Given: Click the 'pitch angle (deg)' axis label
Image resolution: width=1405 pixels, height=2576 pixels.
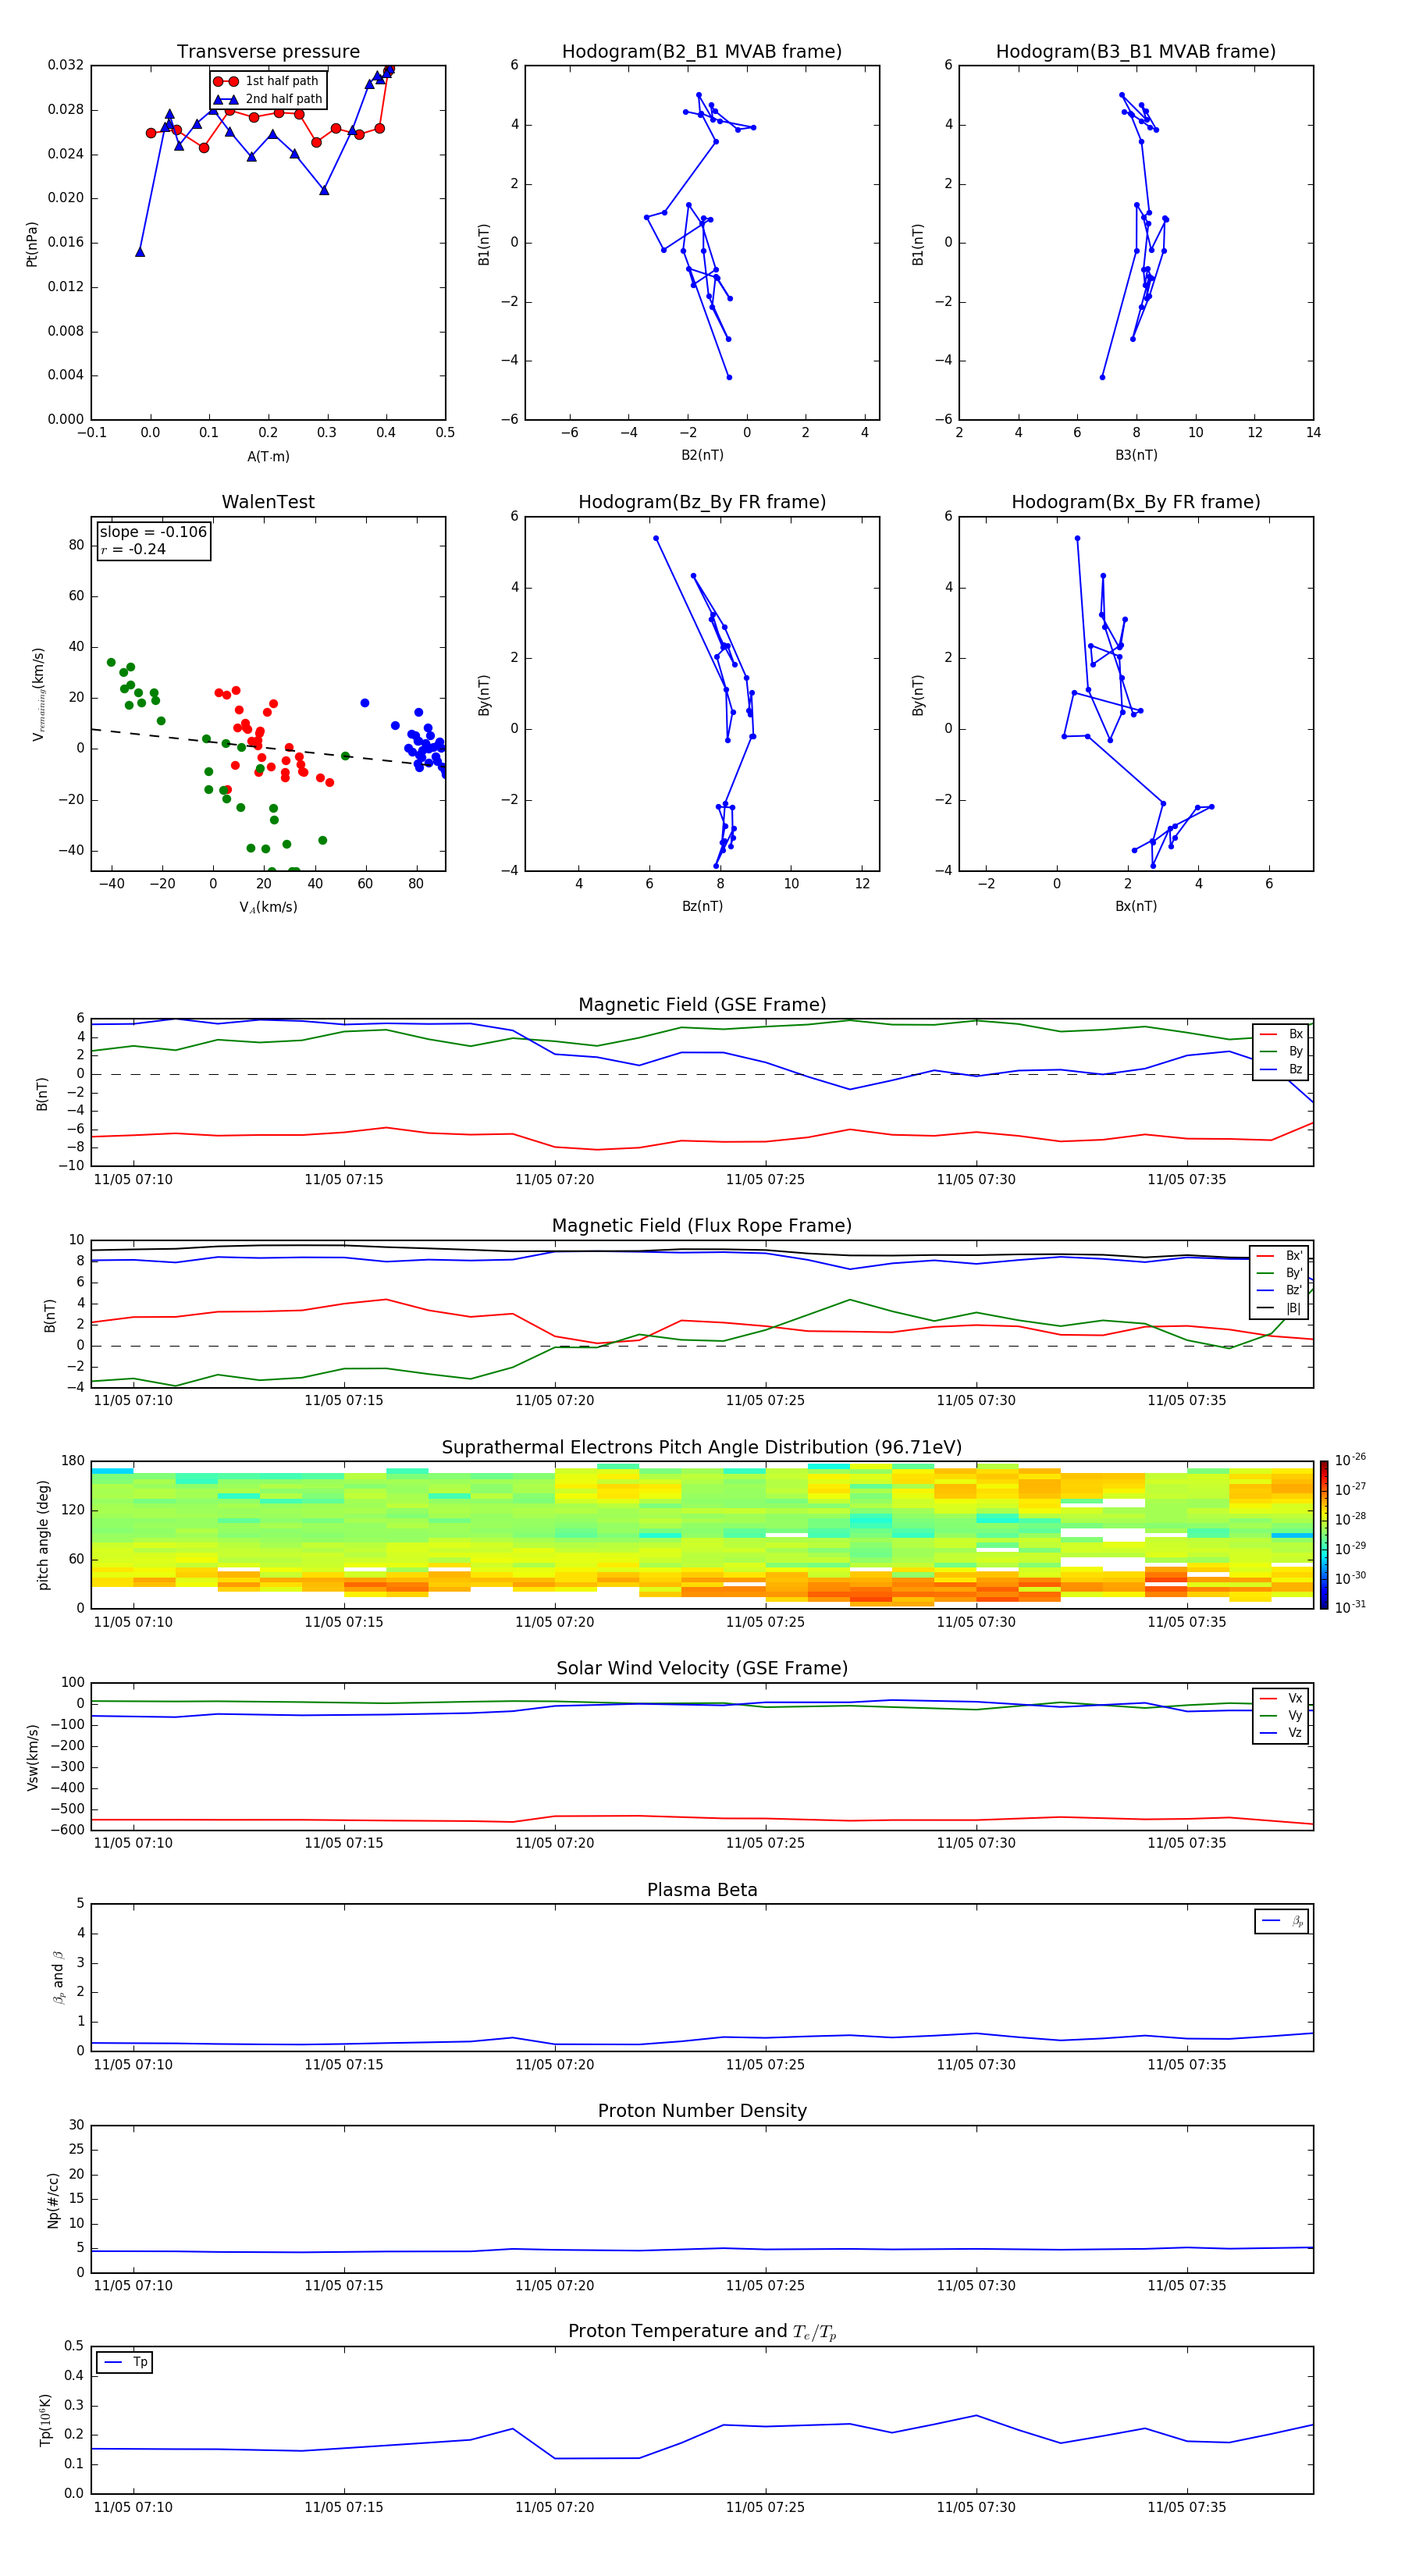Looking at the screenshot, I should (43, 1535).
